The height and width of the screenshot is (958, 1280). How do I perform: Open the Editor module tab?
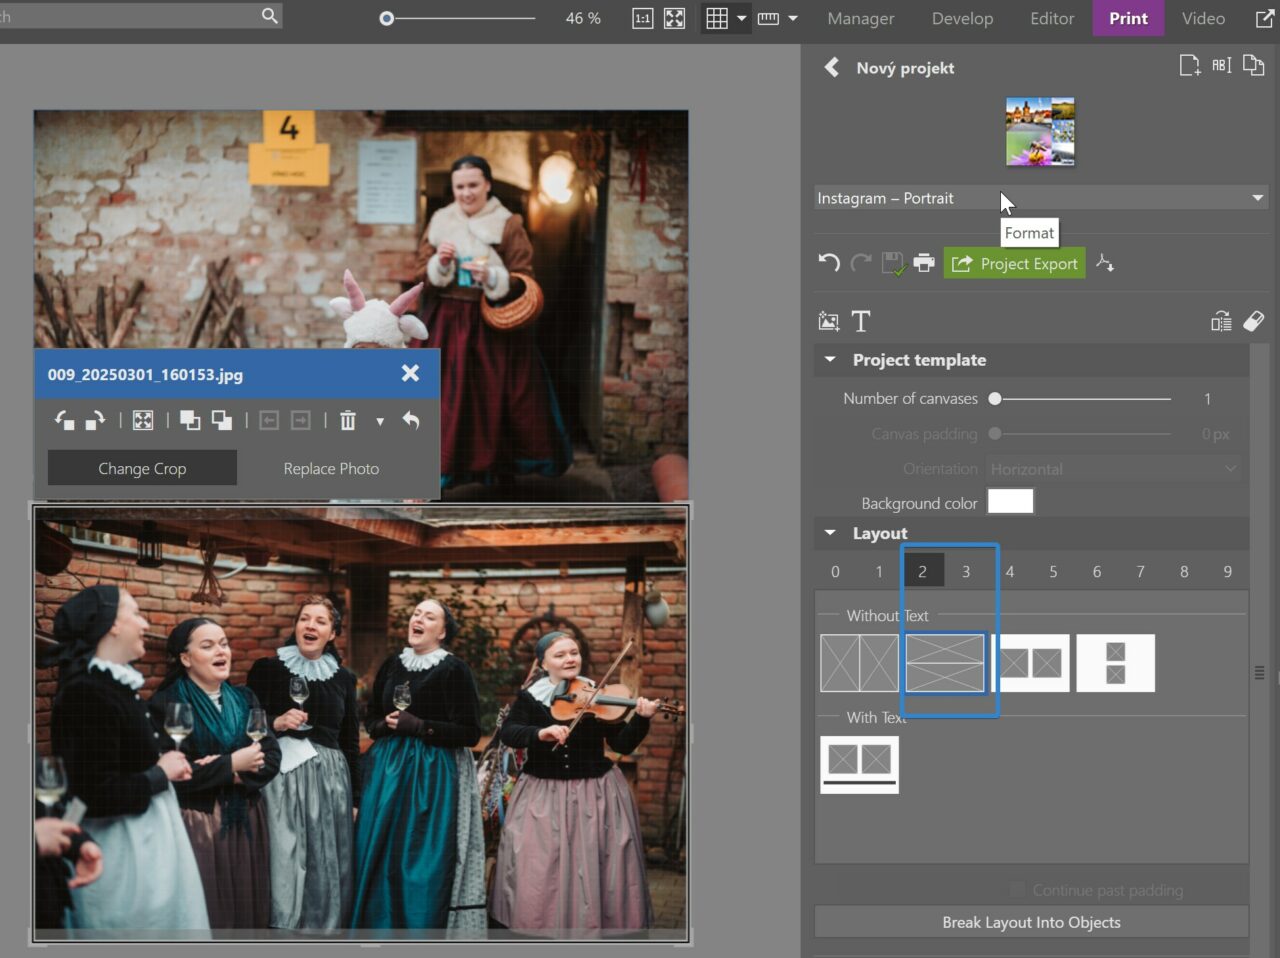(1052, 18)
